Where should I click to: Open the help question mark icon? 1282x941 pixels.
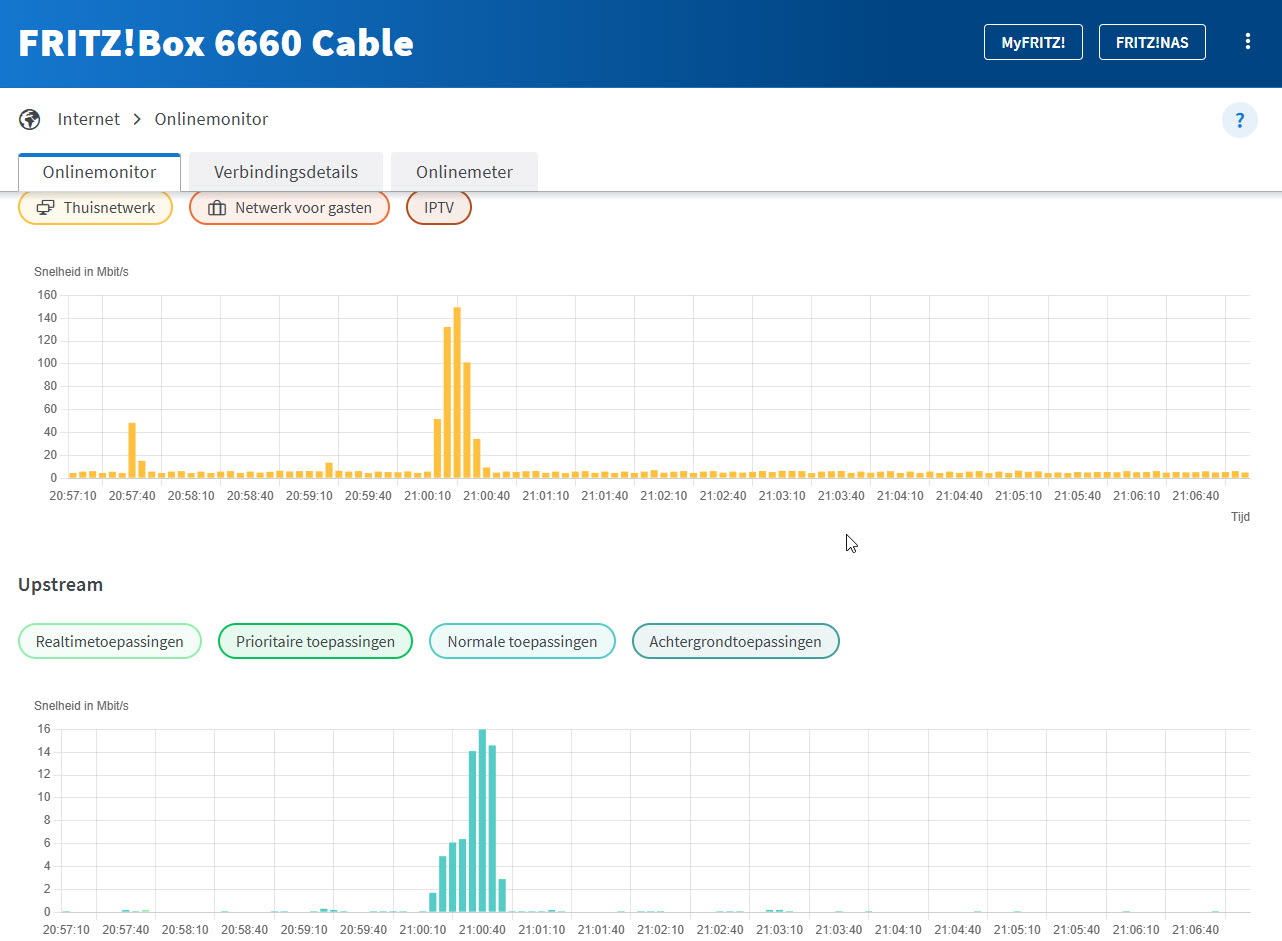coord(1239,120)
